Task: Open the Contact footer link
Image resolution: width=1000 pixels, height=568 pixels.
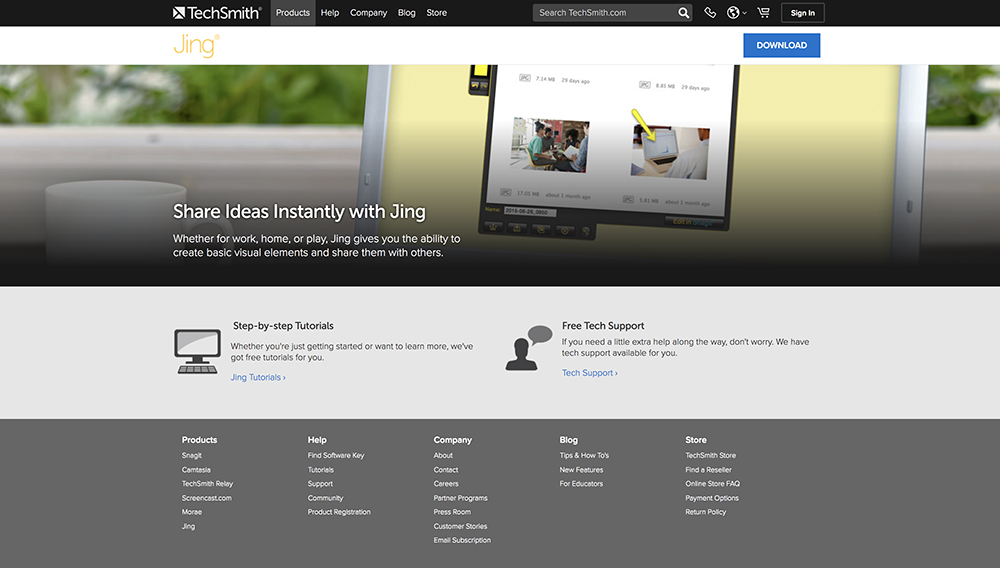Action: (446, 470)
